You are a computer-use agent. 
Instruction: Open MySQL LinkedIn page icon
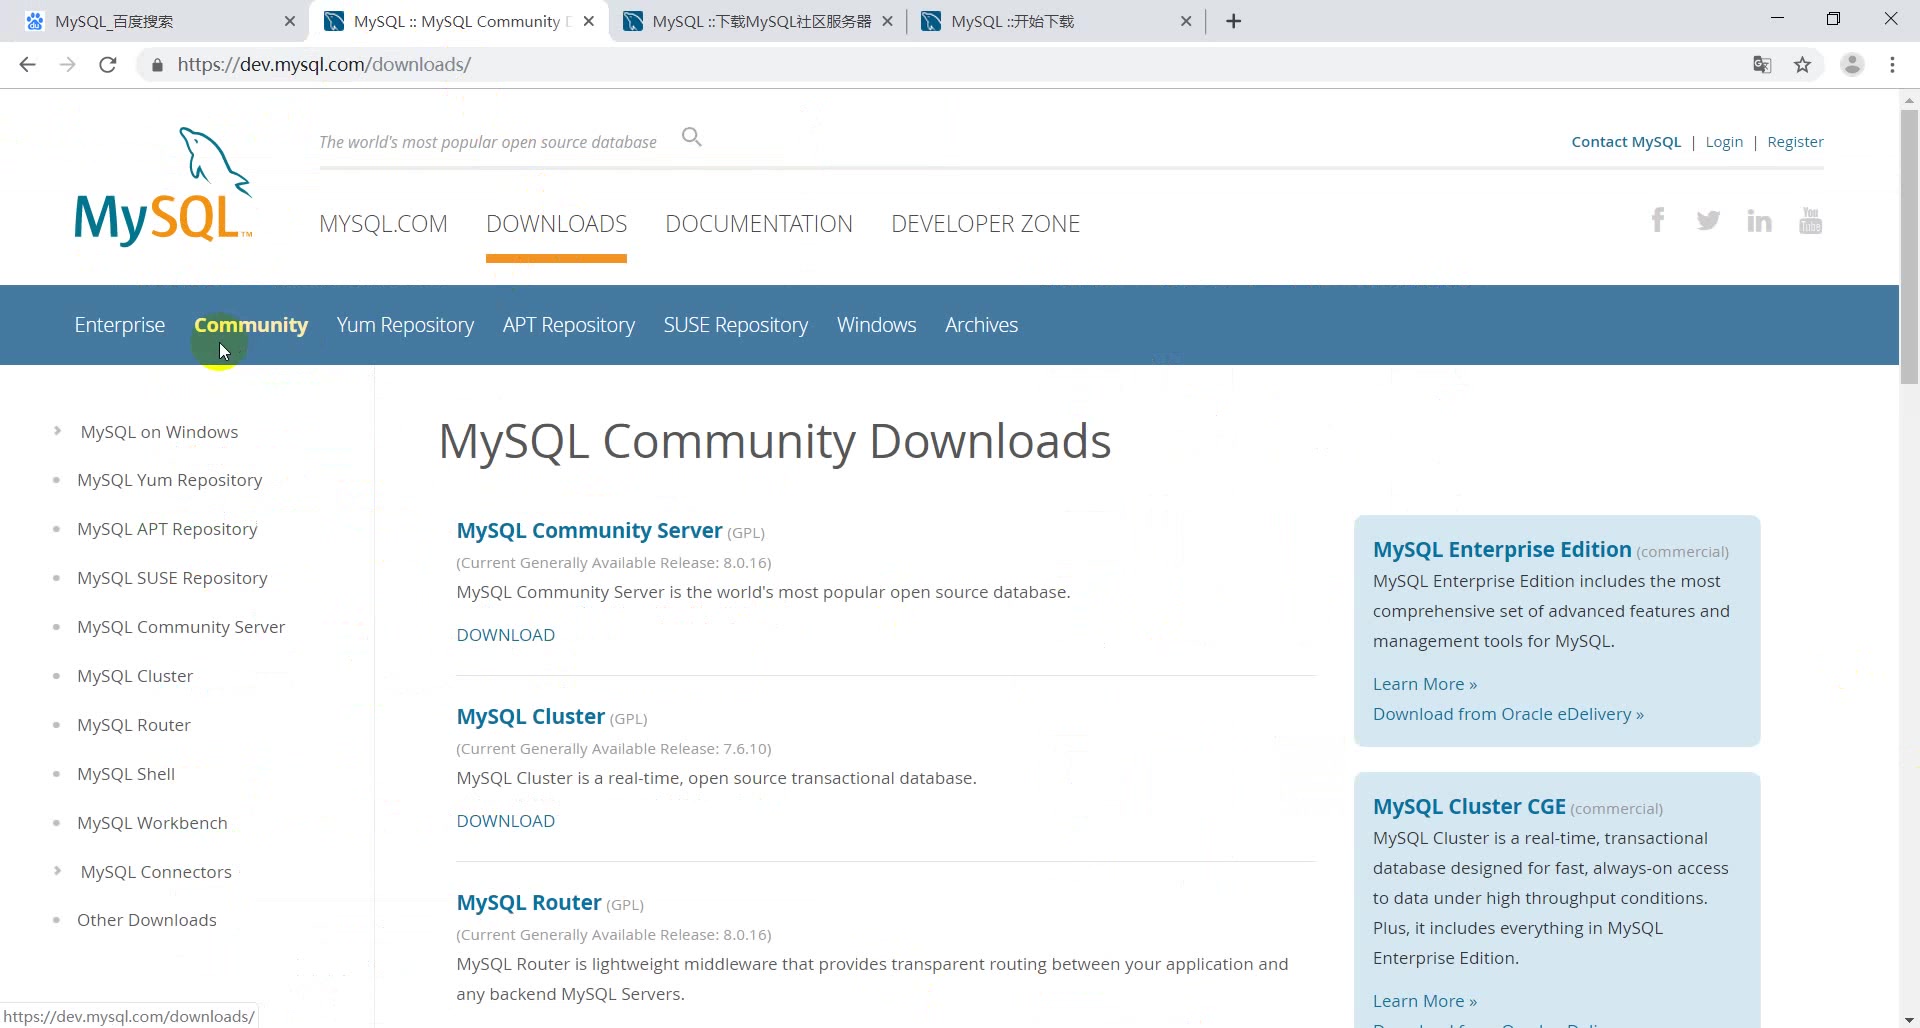coord(1759,221)
